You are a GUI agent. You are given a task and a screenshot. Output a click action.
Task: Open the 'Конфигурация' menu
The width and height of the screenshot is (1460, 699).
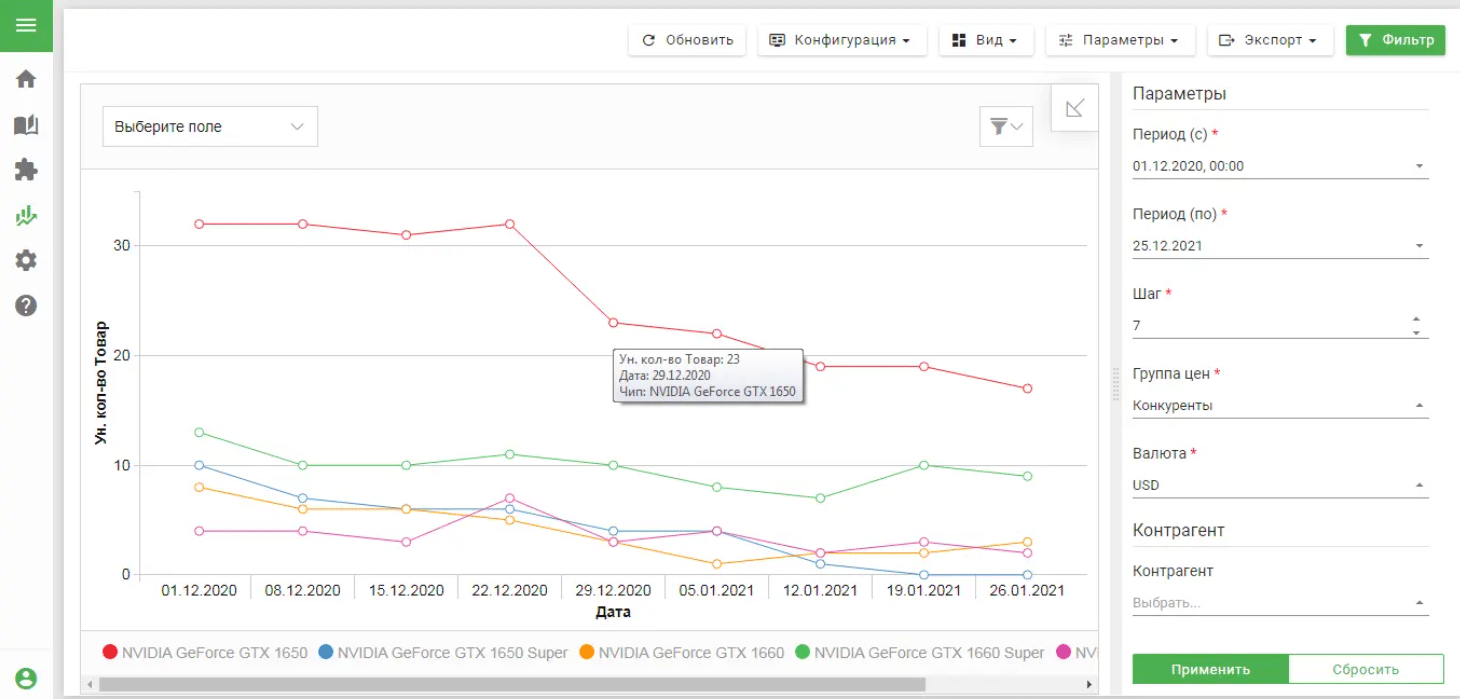841,40
